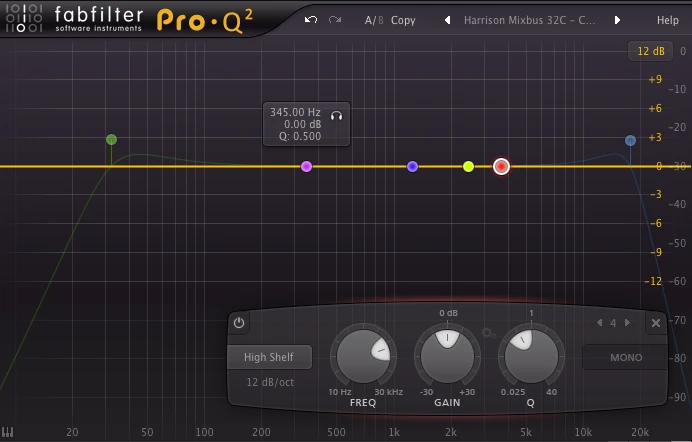
Task: Open the High Shelf filter shape dropdown
Action: [x=269, y=357]
